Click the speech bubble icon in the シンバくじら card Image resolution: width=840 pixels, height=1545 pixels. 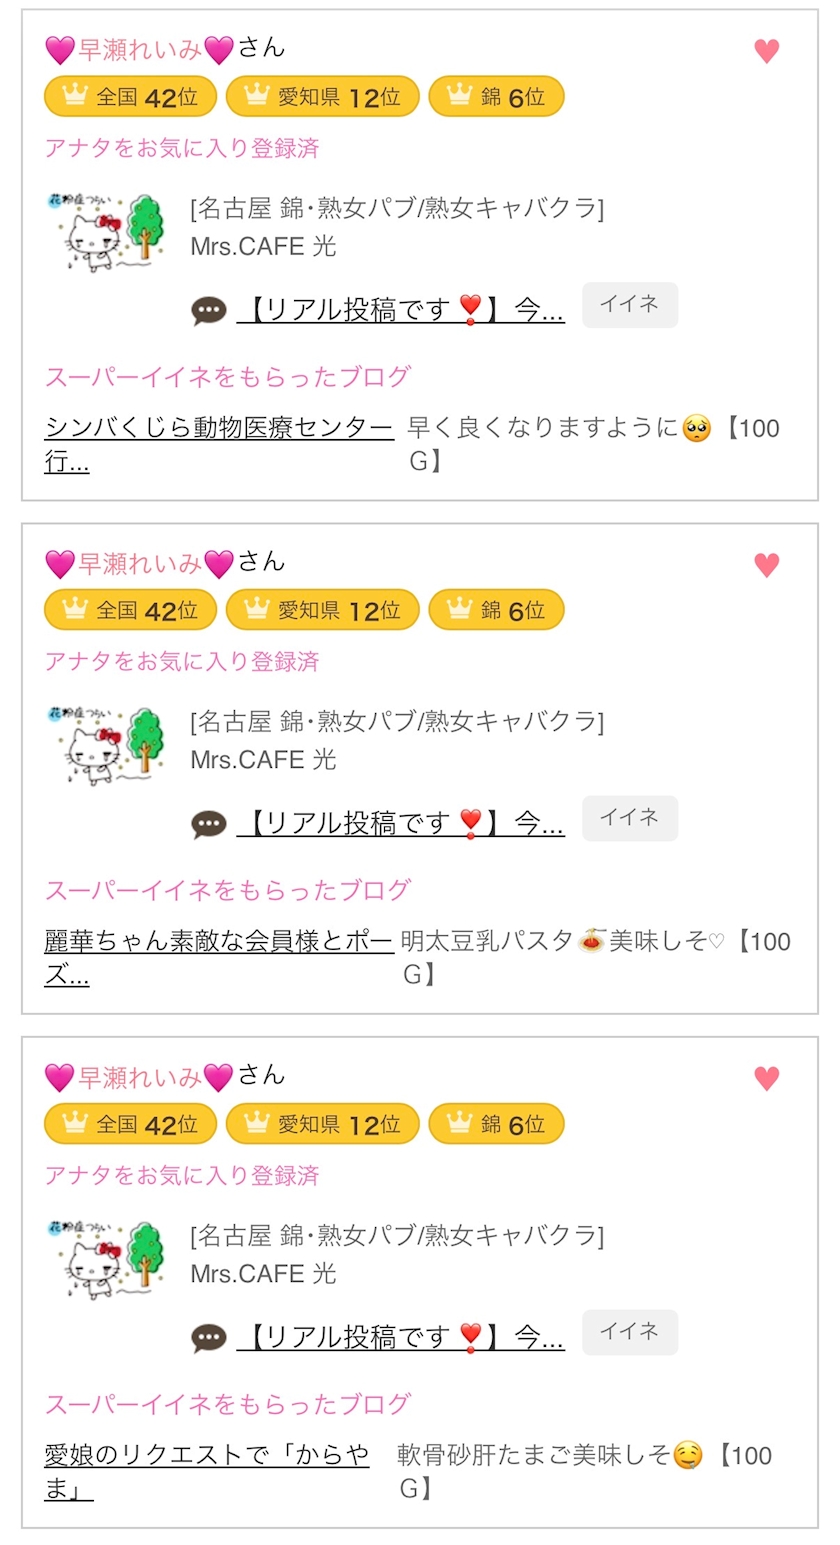(209, 311)
